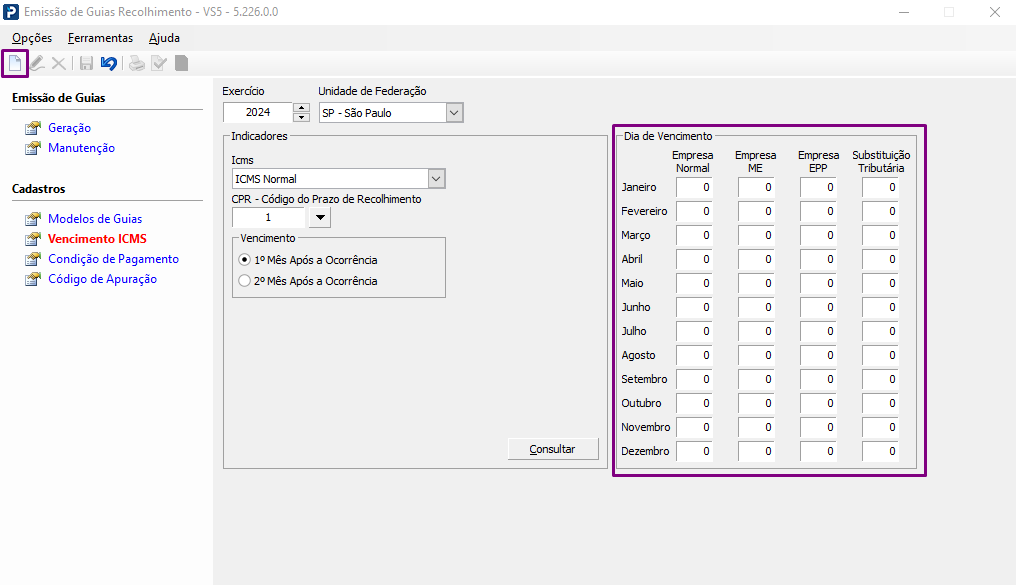Open Modelos de Guias link
The image size is (1016, 585).
click(95, 219)
